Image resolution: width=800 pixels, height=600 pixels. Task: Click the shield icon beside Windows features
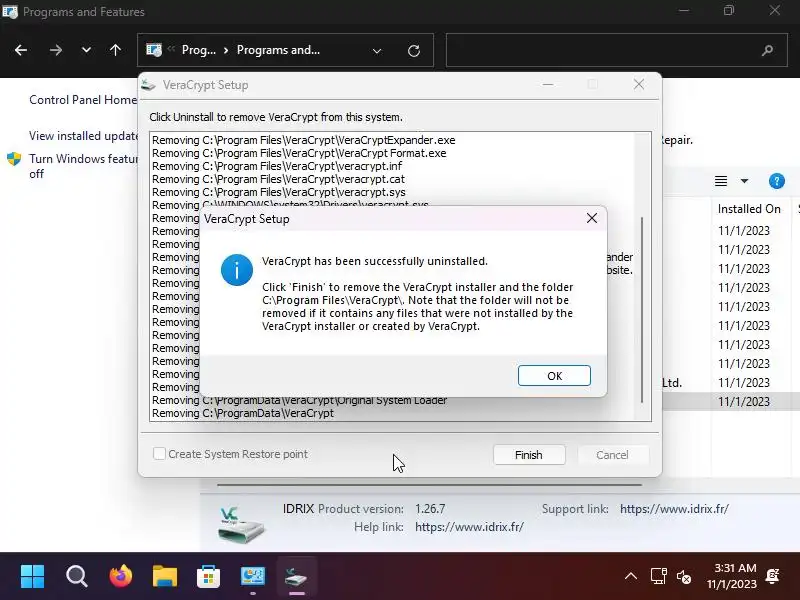click(x=14, y=159)
